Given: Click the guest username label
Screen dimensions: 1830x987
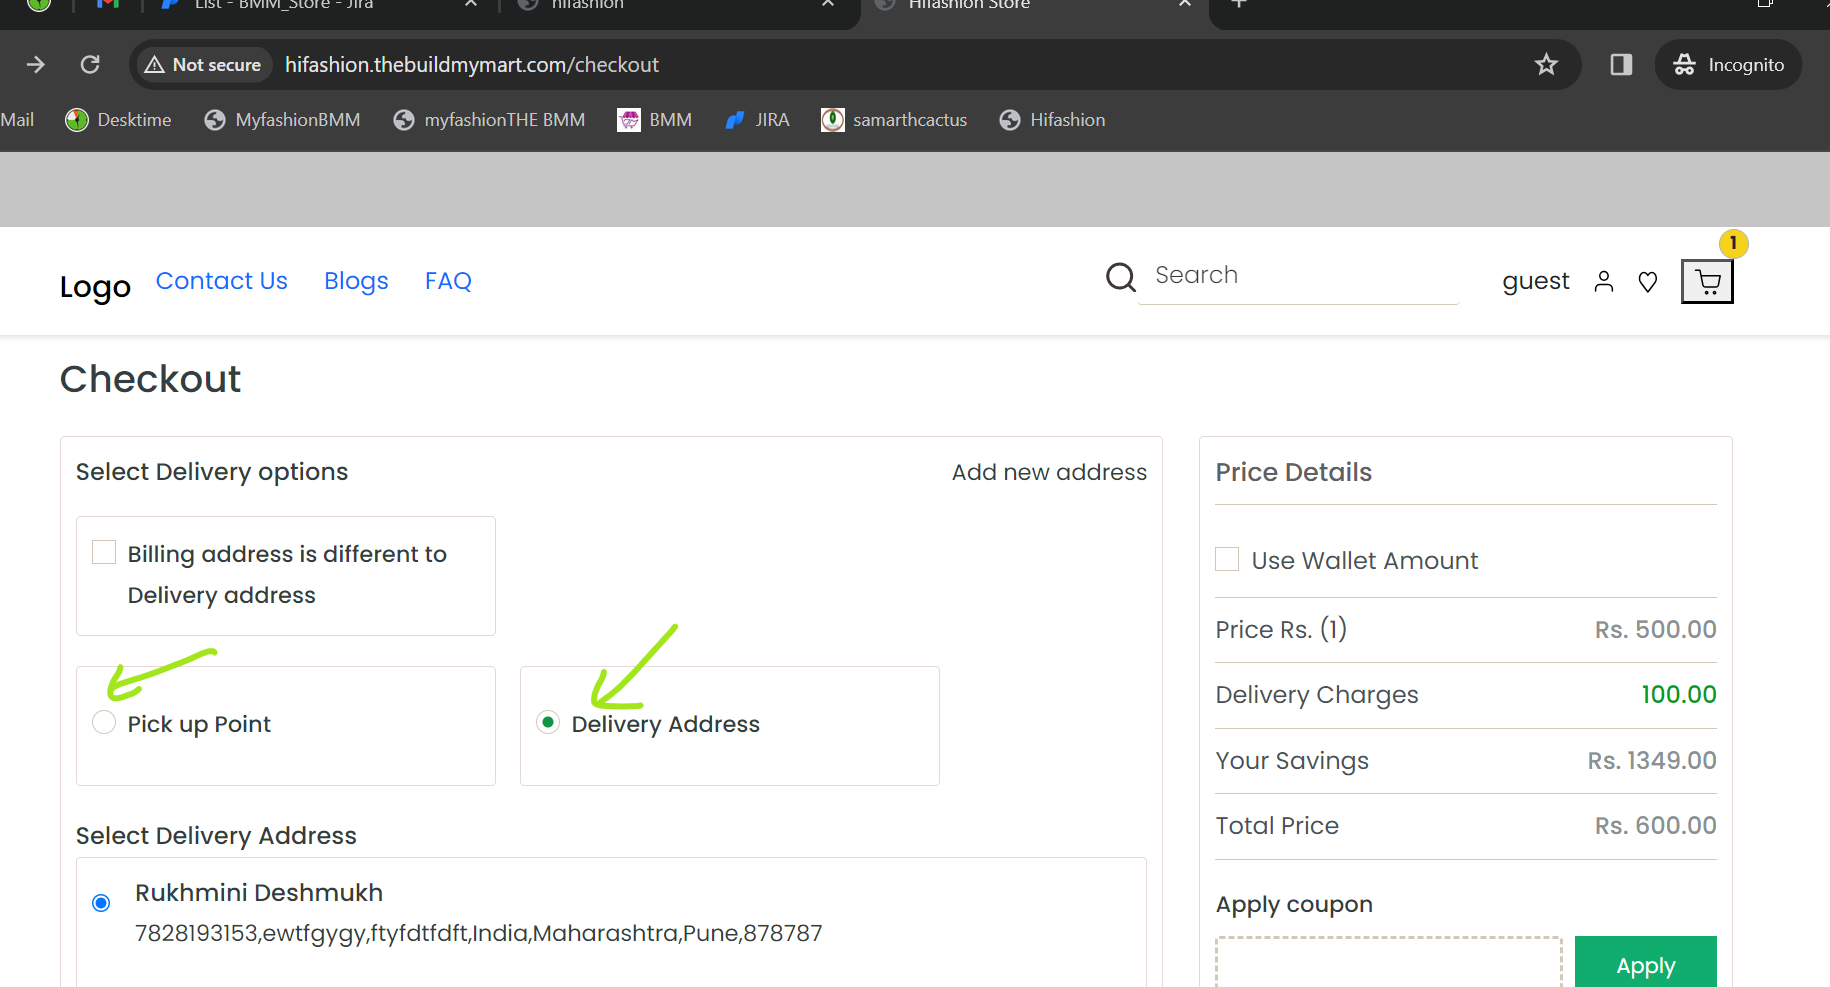Looking at the screenshot, I should tap(1536, 282).
